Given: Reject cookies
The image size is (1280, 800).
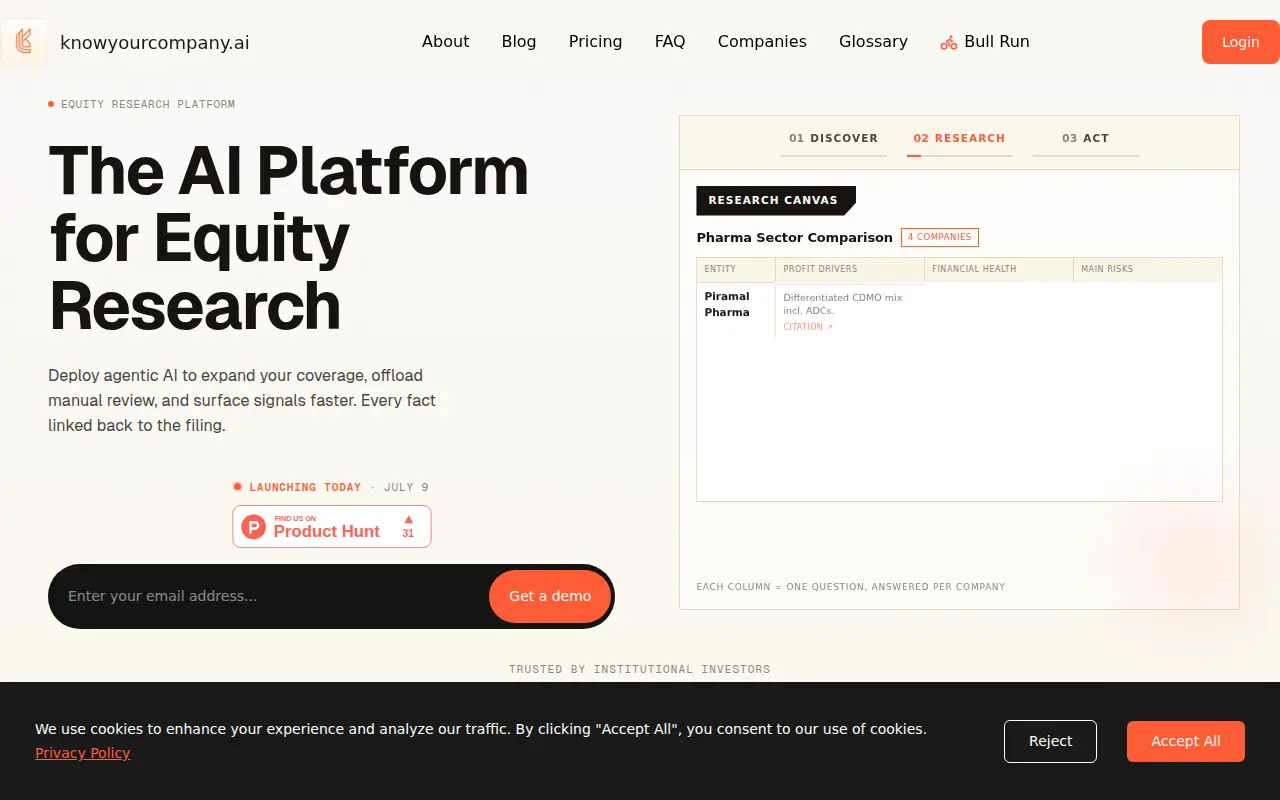Looking at the screenshot, I should pos(1050,741).
